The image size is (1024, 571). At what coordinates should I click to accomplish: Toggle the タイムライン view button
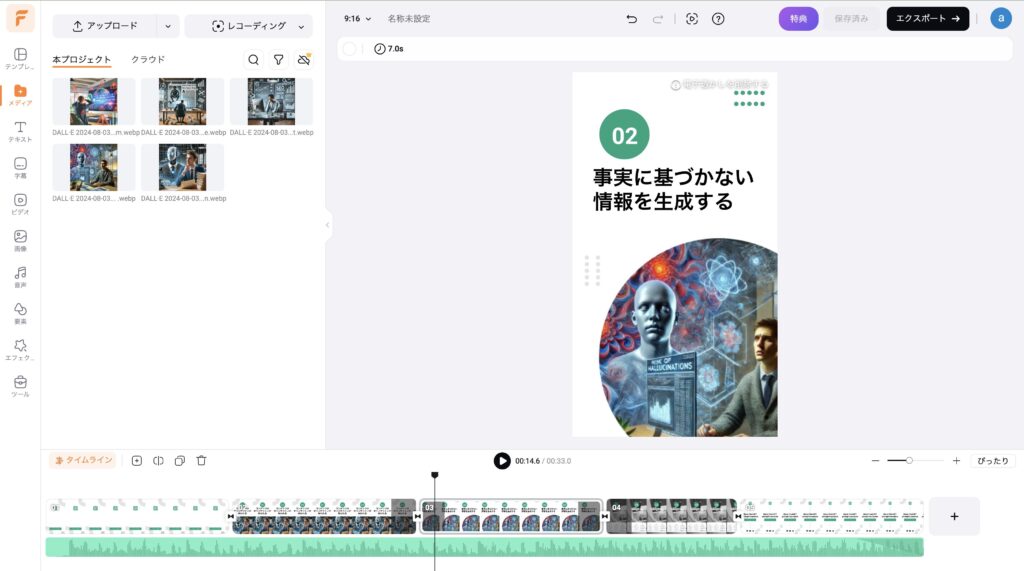point(83,461)
